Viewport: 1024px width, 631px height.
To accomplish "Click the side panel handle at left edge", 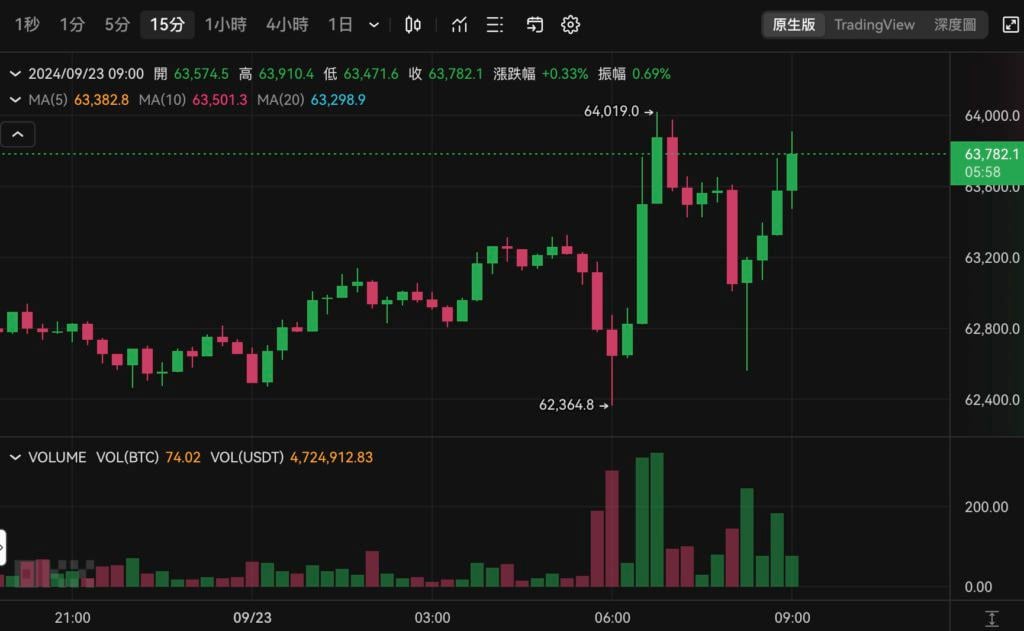I will pos(3,547).
